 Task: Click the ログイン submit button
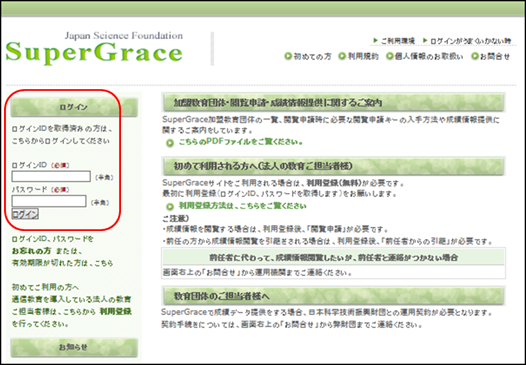tap(25, 214)
